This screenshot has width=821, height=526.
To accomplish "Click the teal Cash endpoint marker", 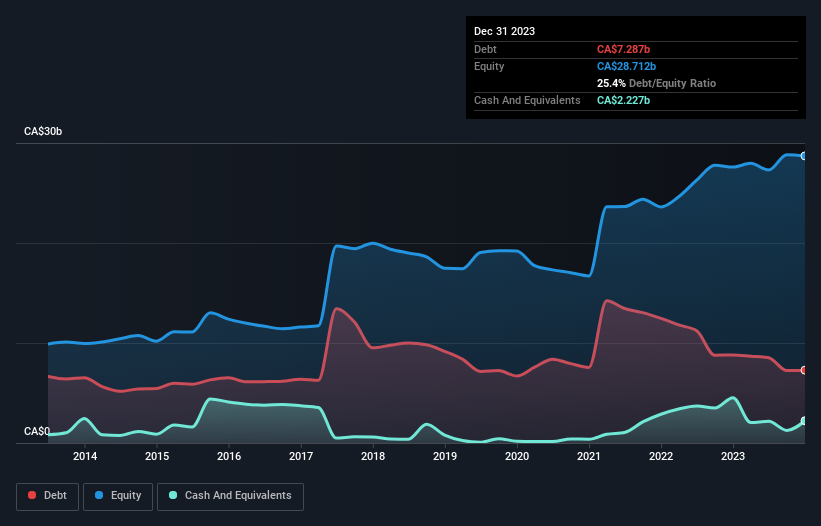I will click(x=804, y=421).
